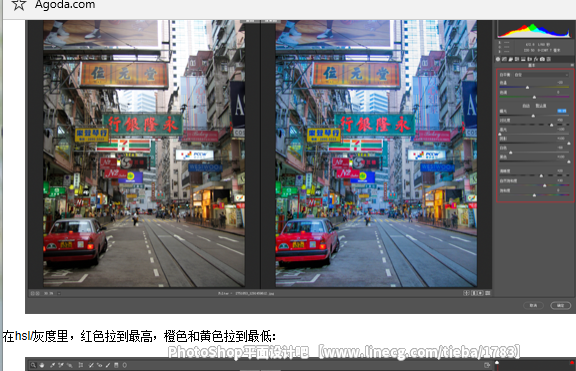Open the zoom level dropdown below the preview
576x371 pixels.
coord(59,293)
